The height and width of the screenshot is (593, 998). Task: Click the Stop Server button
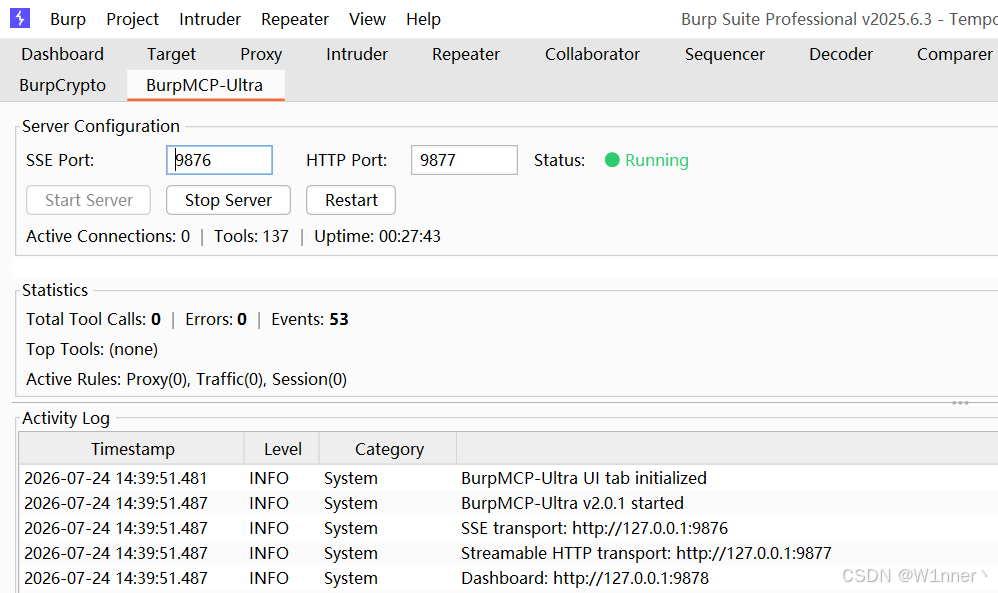pos(228,200)
